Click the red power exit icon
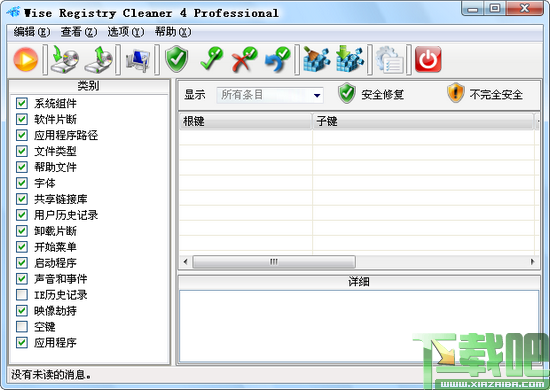The image size is (550, 390). 428,59
